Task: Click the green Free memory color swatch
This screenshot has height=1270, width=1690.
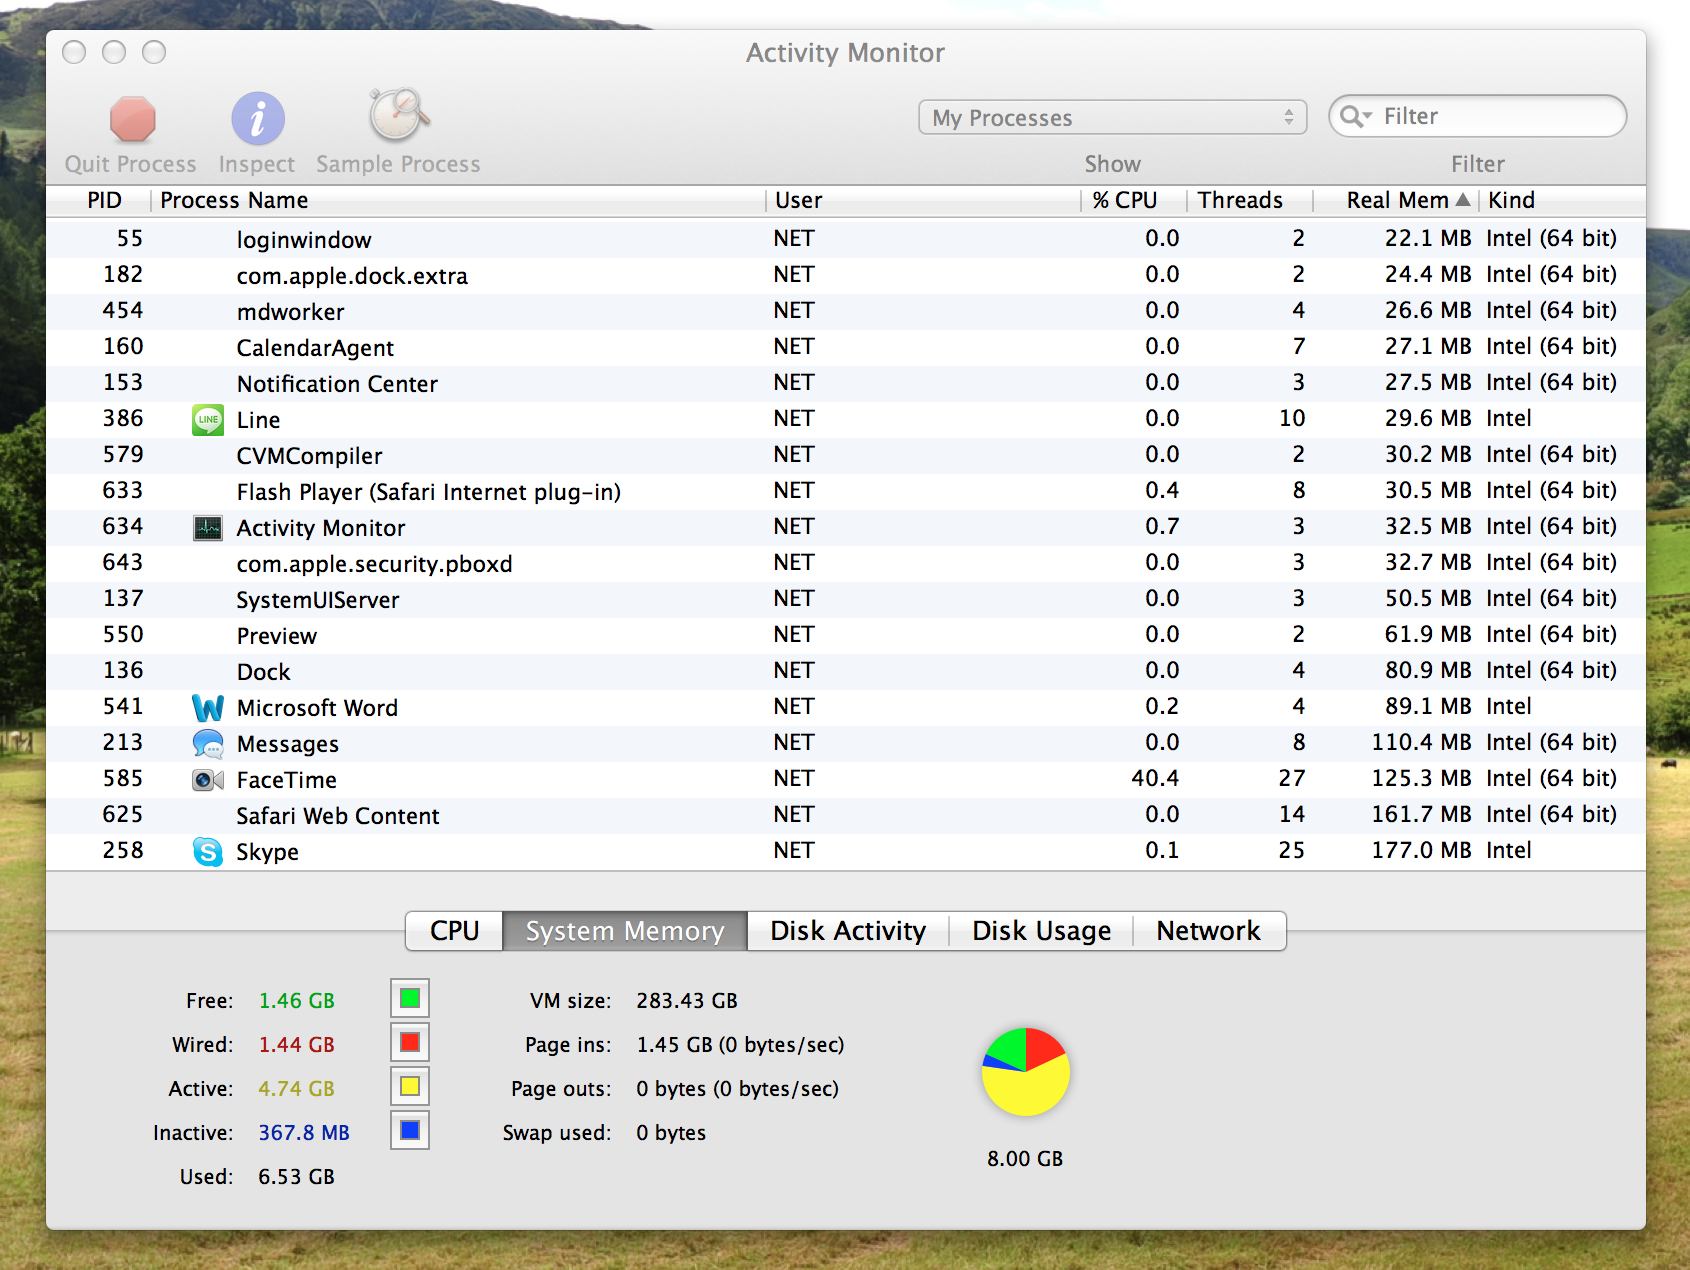Action: 410,999
